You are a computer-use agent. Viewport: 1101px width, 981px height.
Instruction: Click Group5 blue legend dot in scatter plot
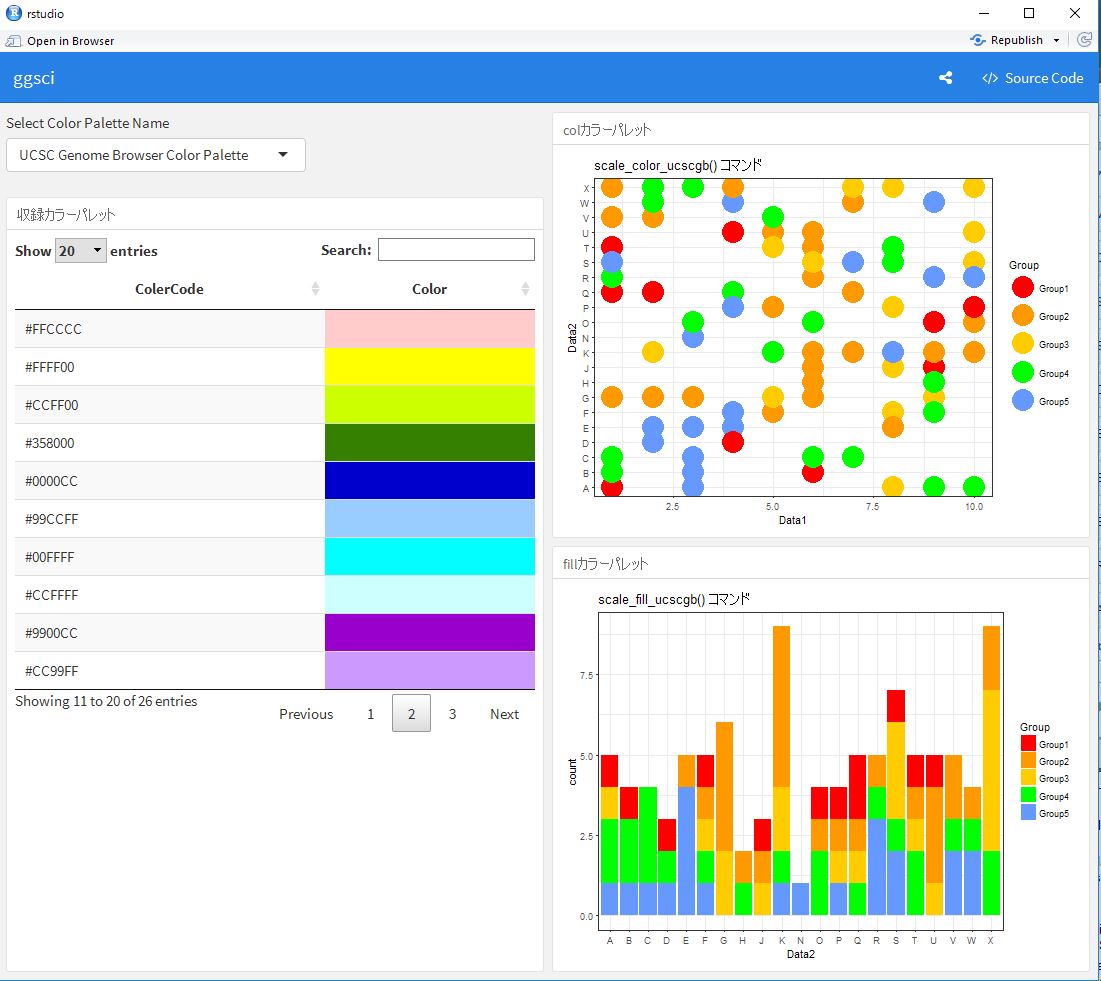pos(1023,400)
